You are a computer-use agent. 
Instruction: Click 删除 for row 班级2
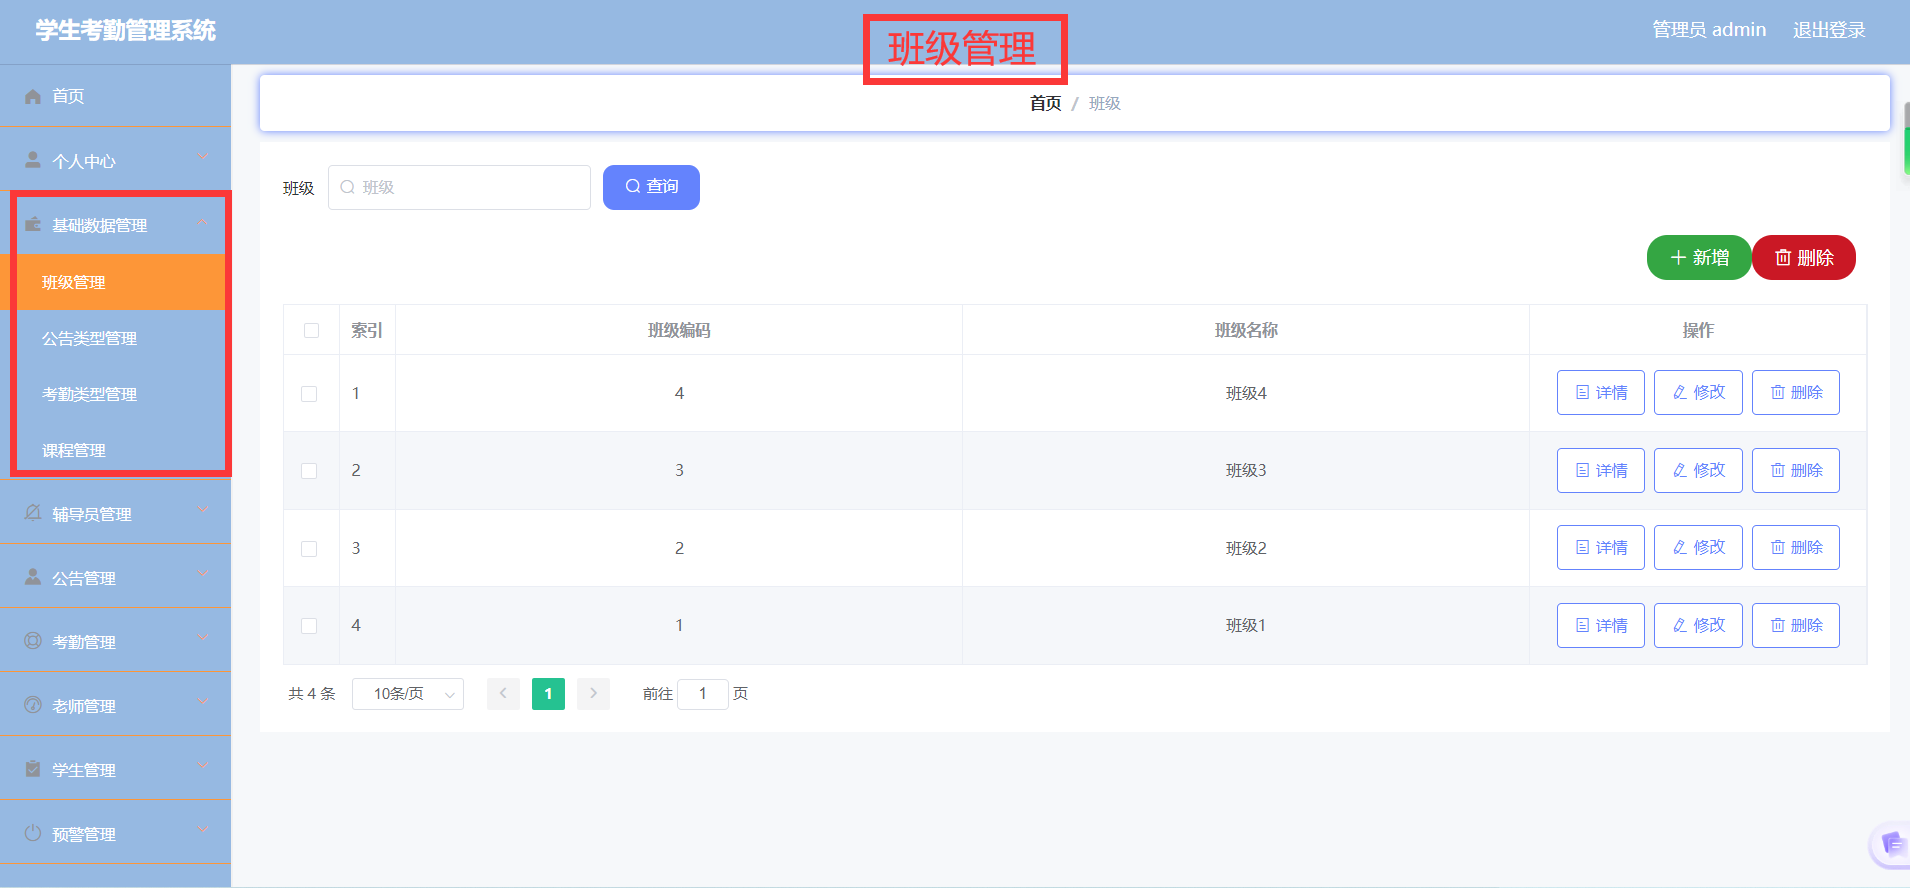click(1796, 547)
